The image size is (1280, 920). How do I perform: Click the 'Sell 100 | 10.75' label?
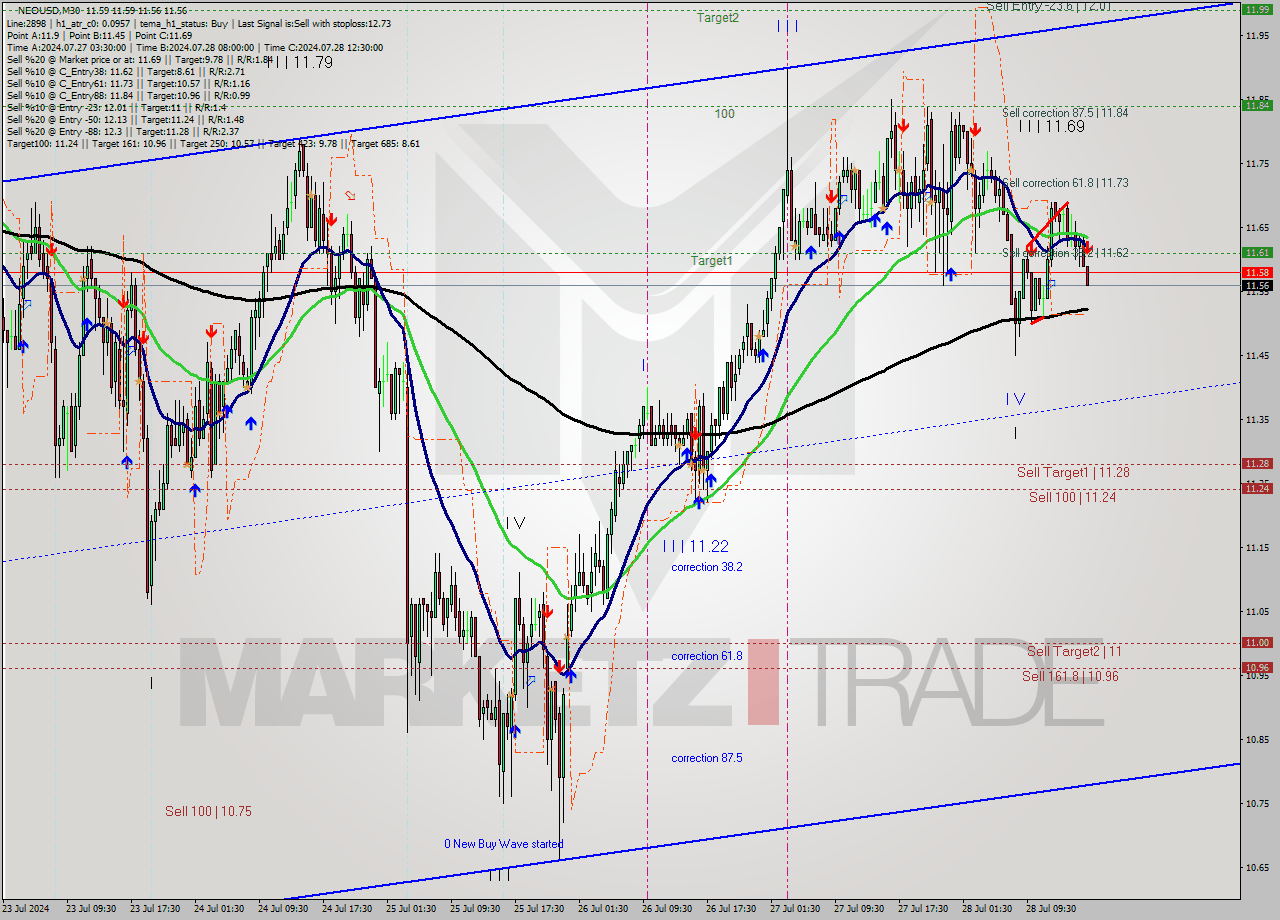point(208,811)
